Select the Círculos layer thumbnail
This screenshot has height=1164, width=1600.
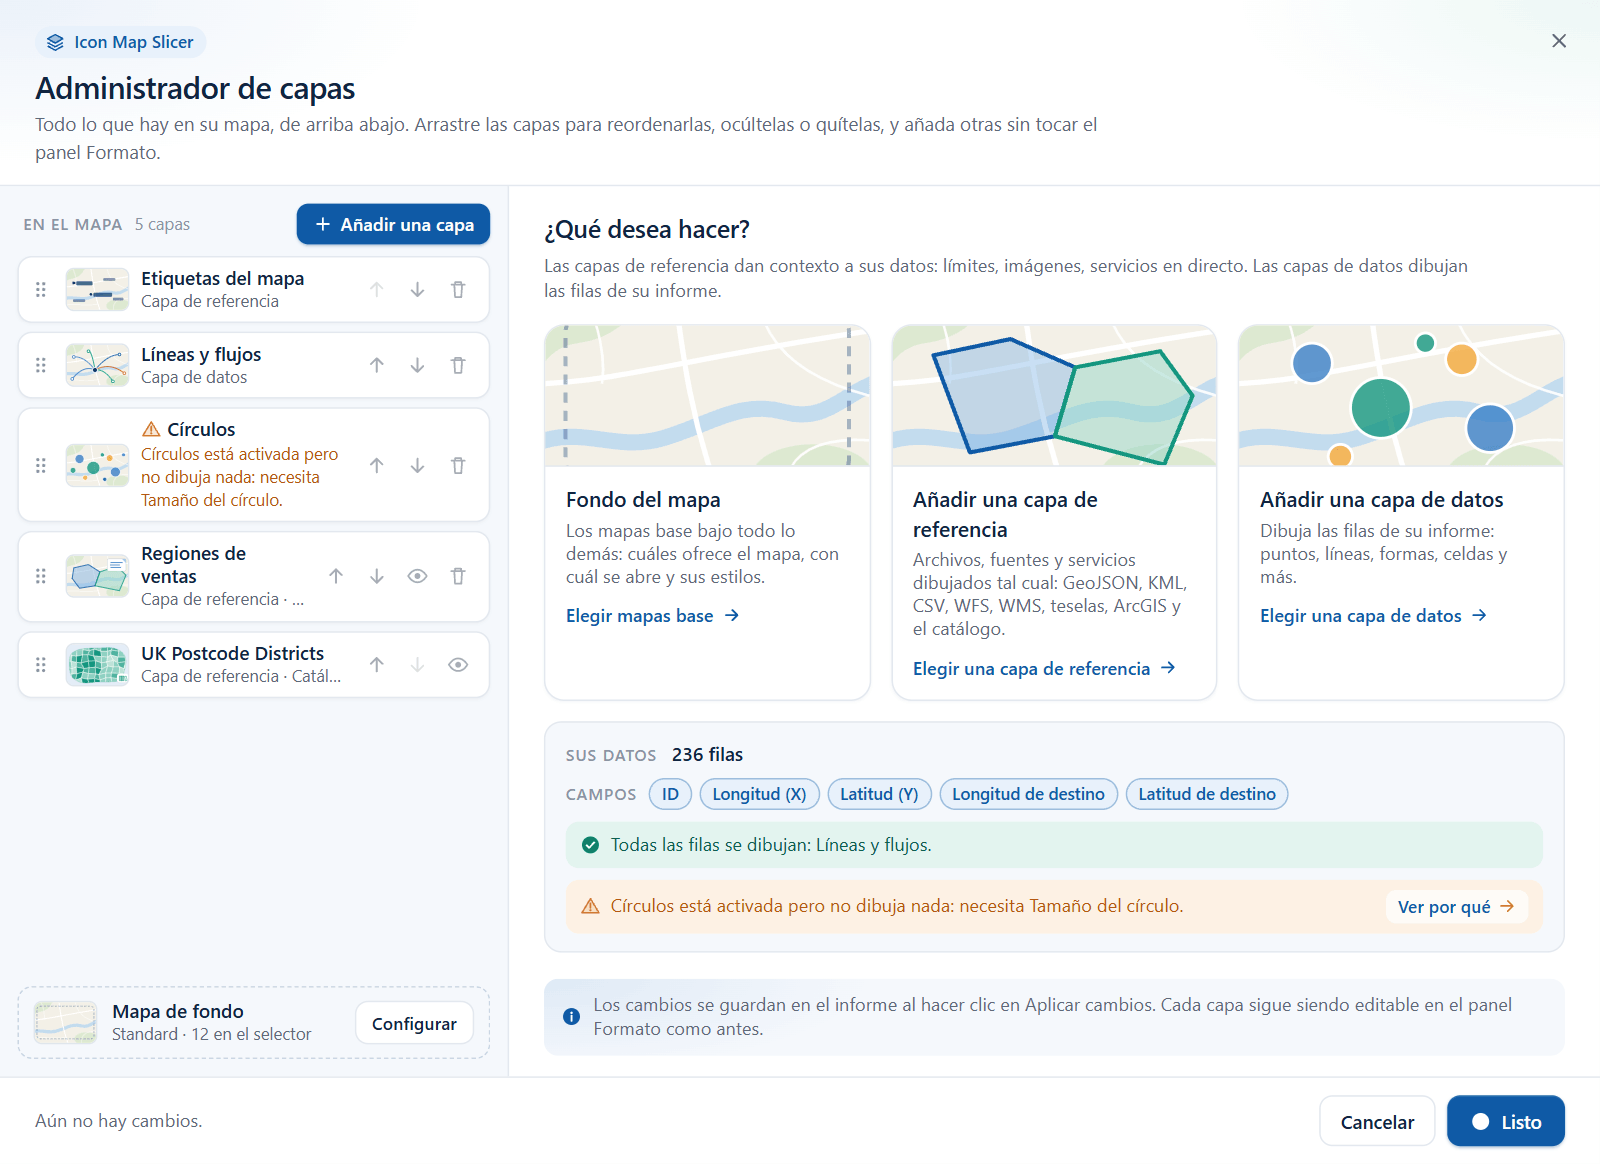(97, 466)
